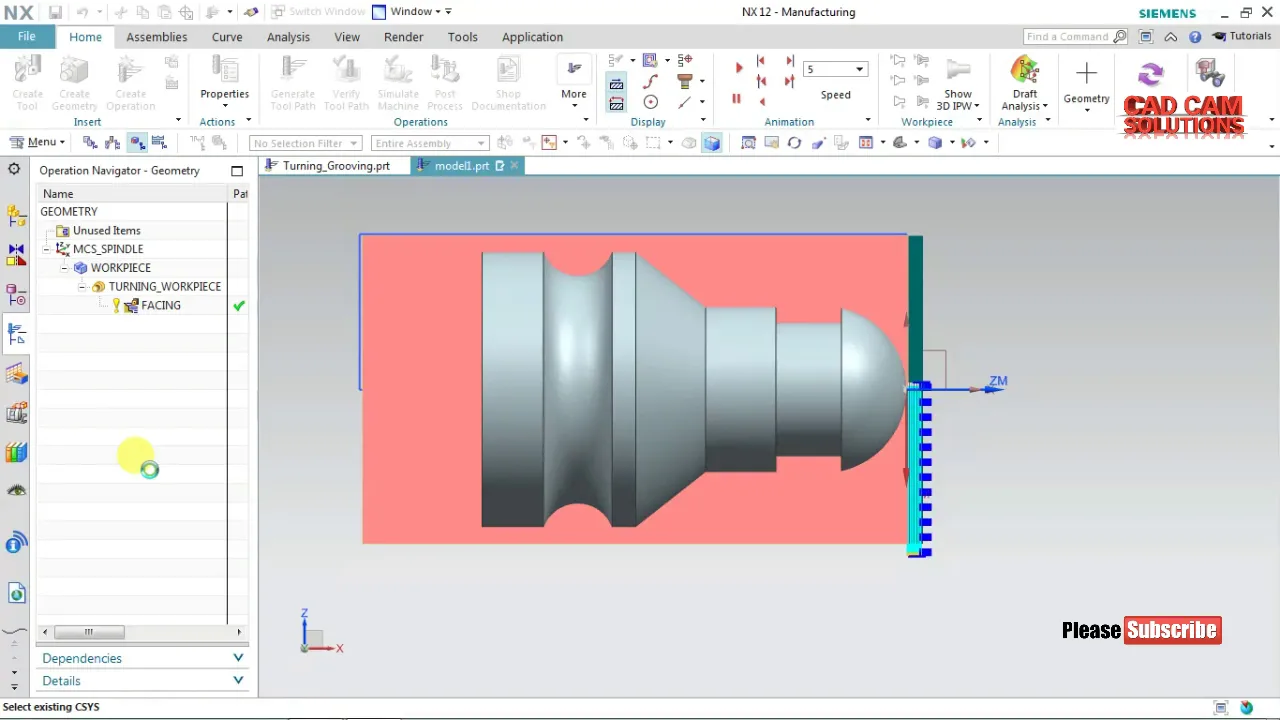Viewport: 1280px width, 720px height.
Task: Switch to the Assemblies ribbon tab
Action: (x=157, y=37)
